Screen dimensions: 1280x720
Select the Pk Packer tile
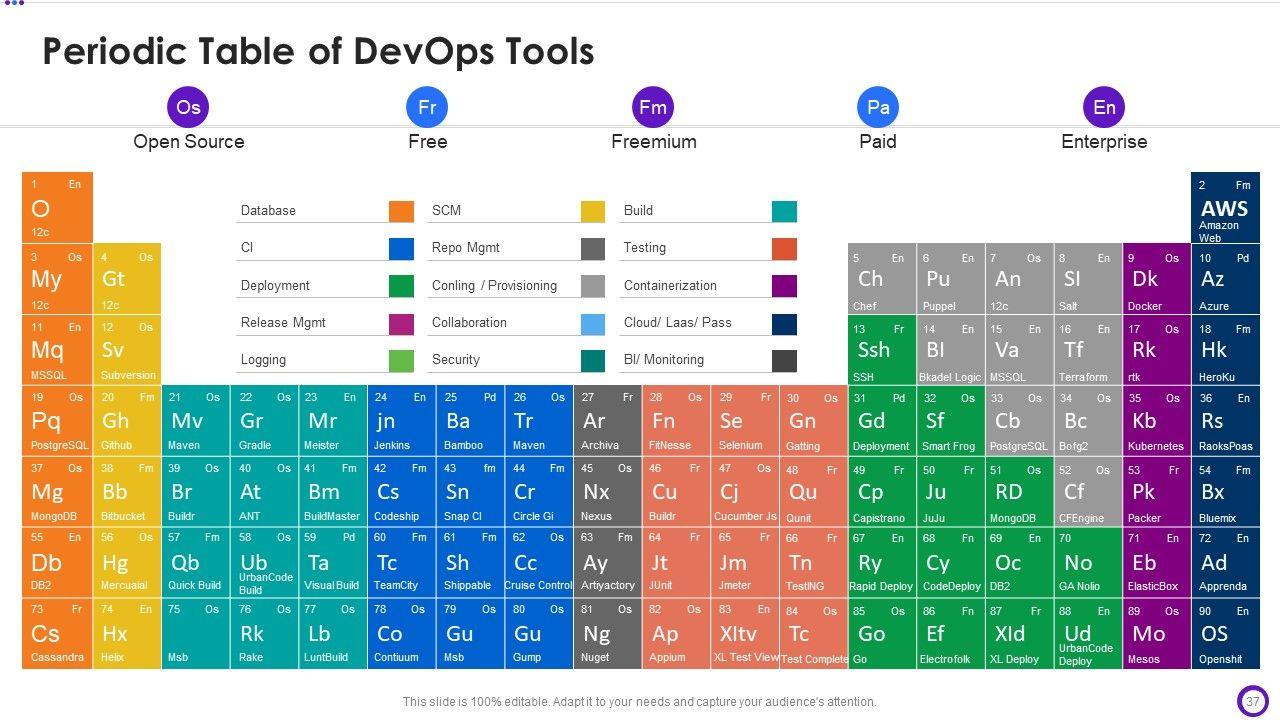coord(1156,492)
